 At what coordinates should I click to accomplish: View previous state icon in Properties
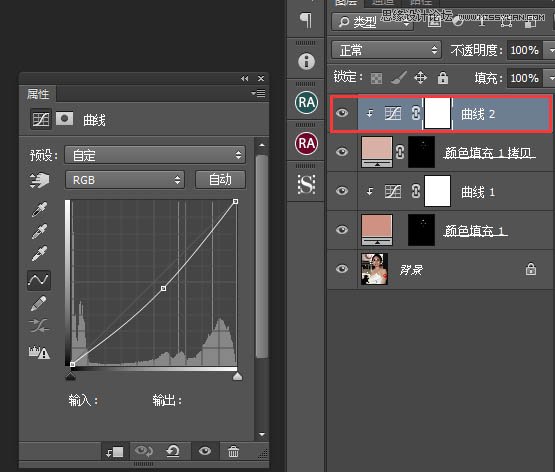coord(143,451)
